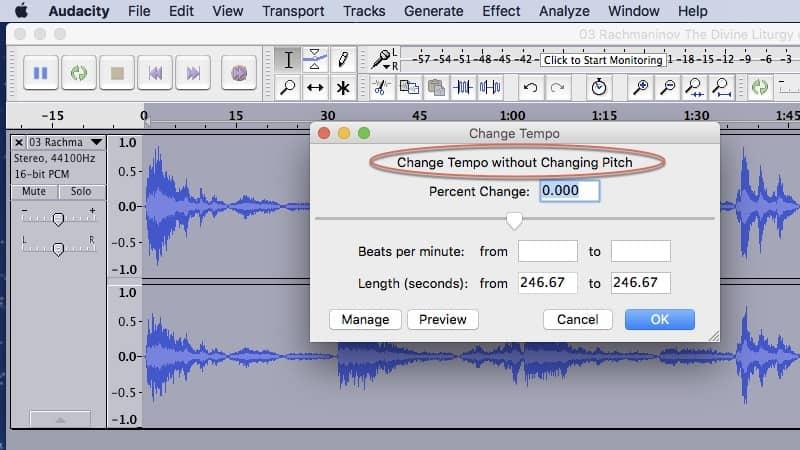Screen dimensions: 800x450
Task: Click the Percent Change input field
Action: (x=569, y=191)
